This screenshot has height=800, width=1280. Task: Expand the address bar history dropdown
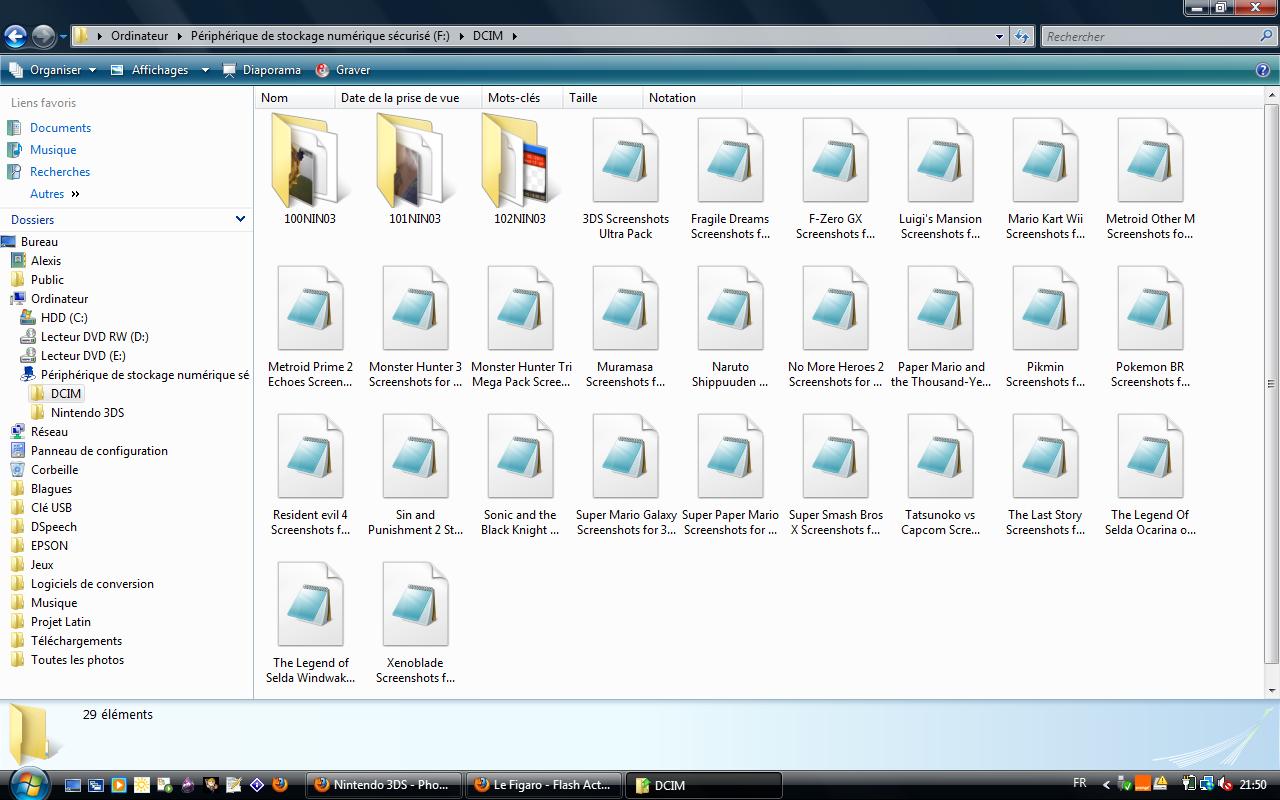coord(999,37)
